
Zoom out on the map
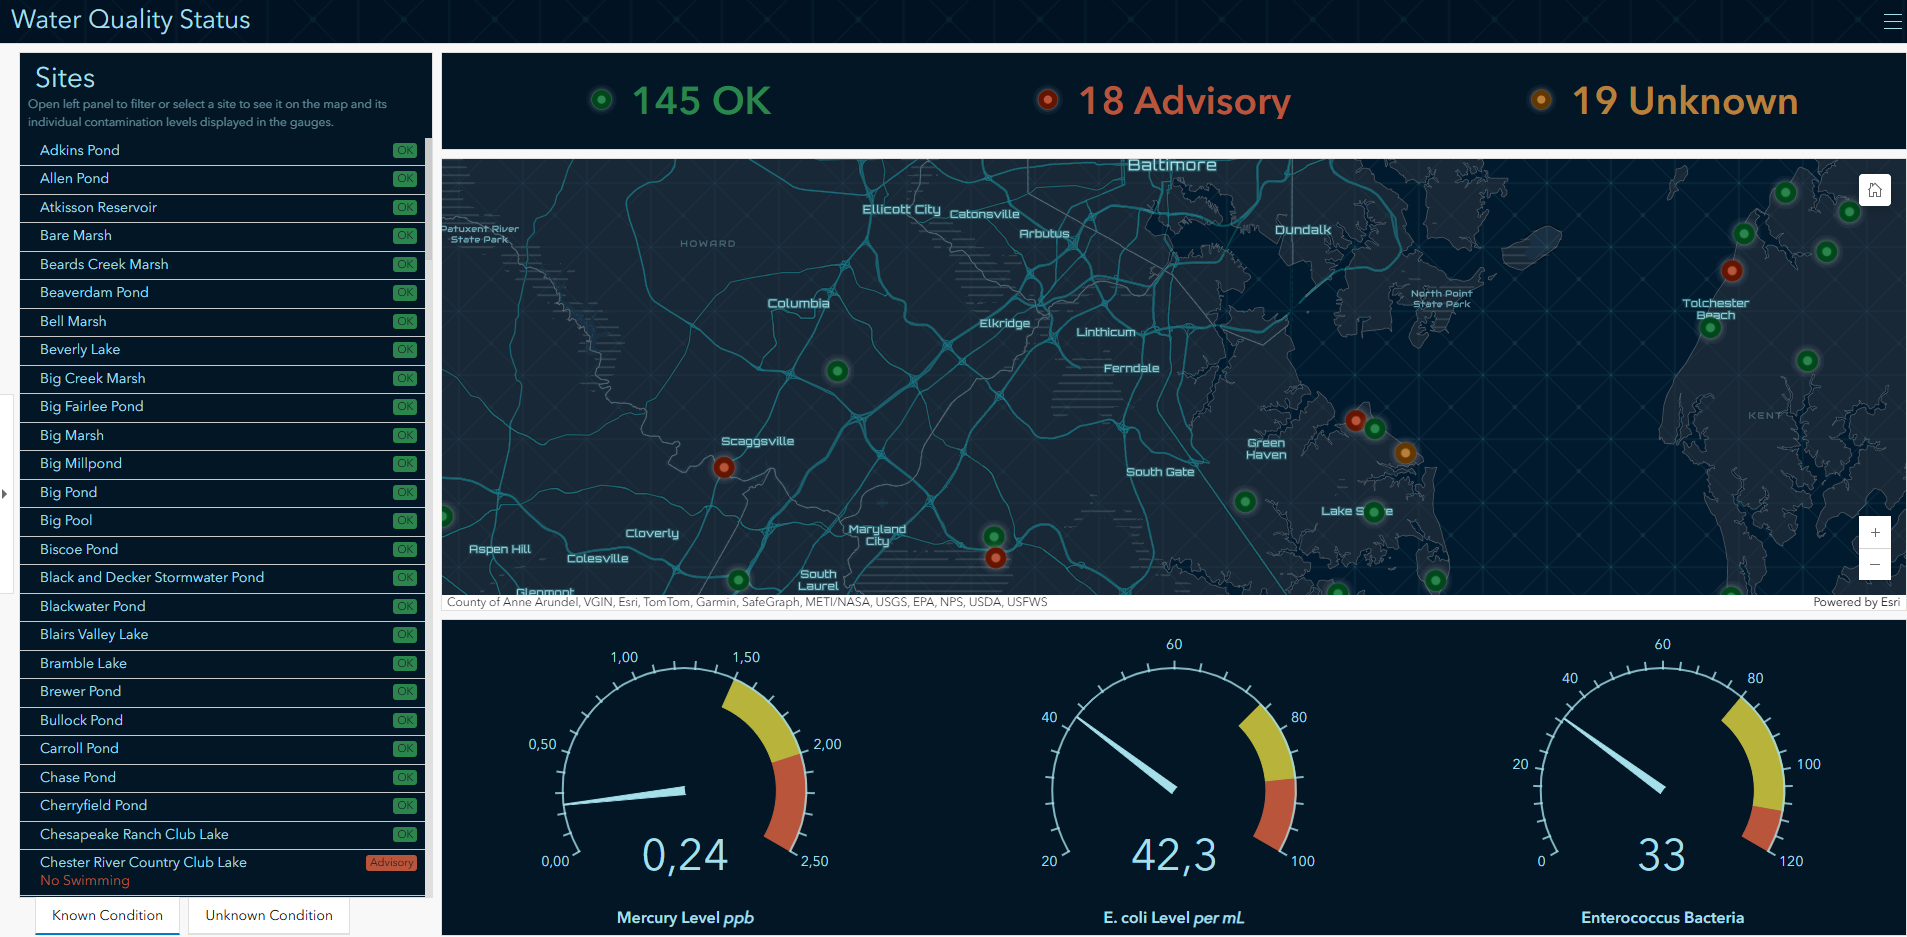(1874, 565)
